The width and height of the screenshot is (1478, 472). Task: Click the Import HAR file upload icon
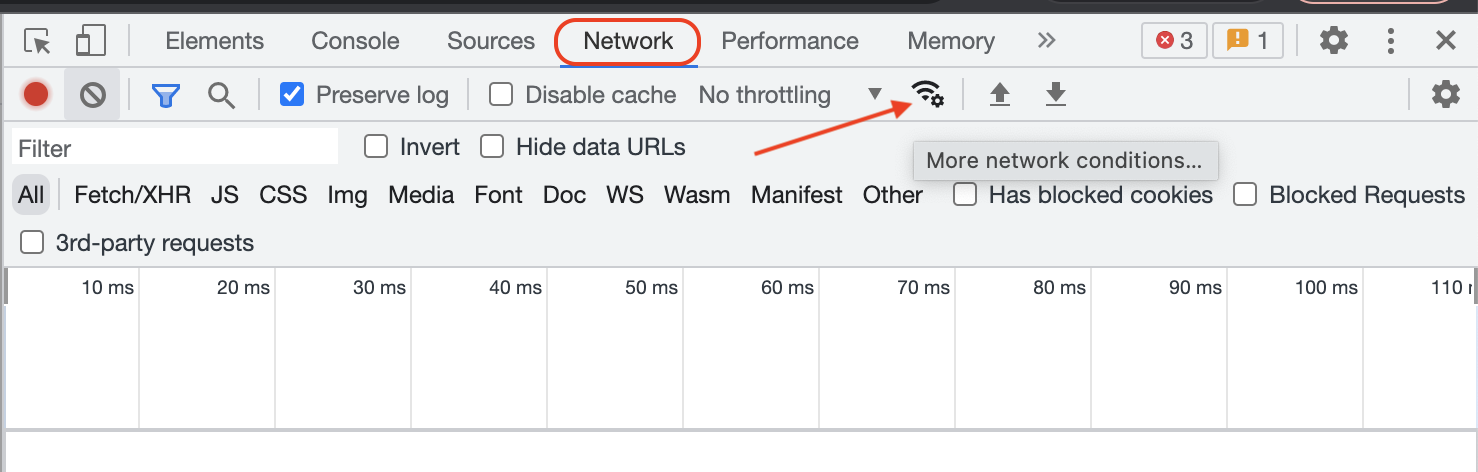(999, 95)
